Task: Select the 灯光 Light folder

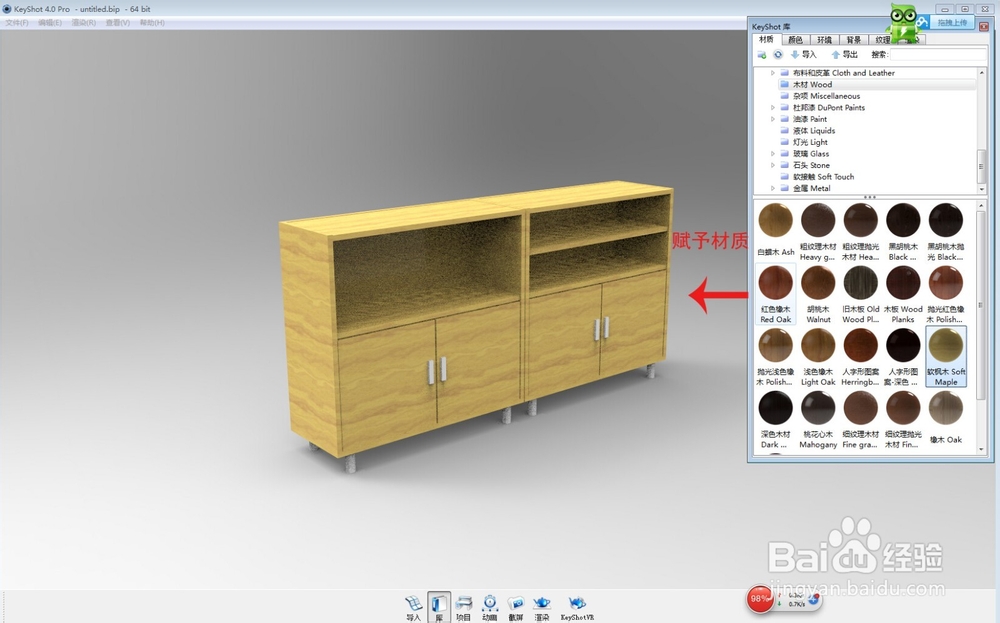Action: click(x=810, y=142)
